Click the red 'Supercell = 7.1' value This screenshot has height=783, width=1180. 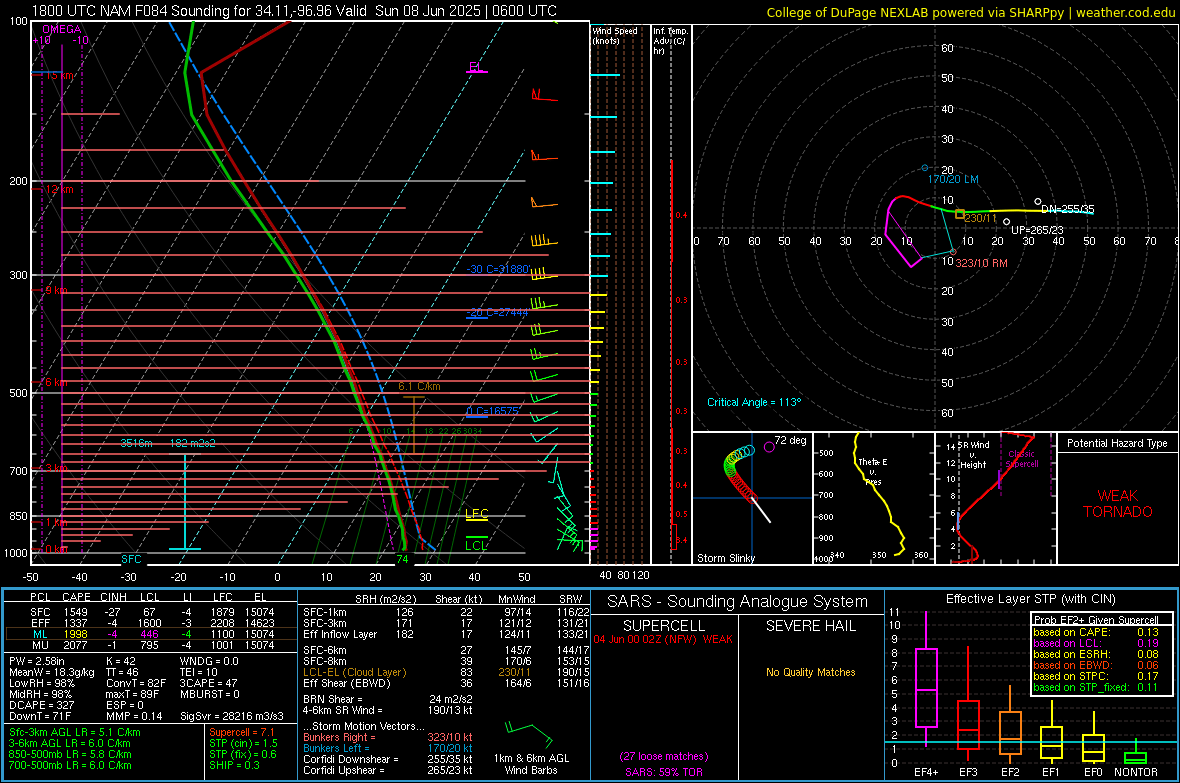point(242,732)
